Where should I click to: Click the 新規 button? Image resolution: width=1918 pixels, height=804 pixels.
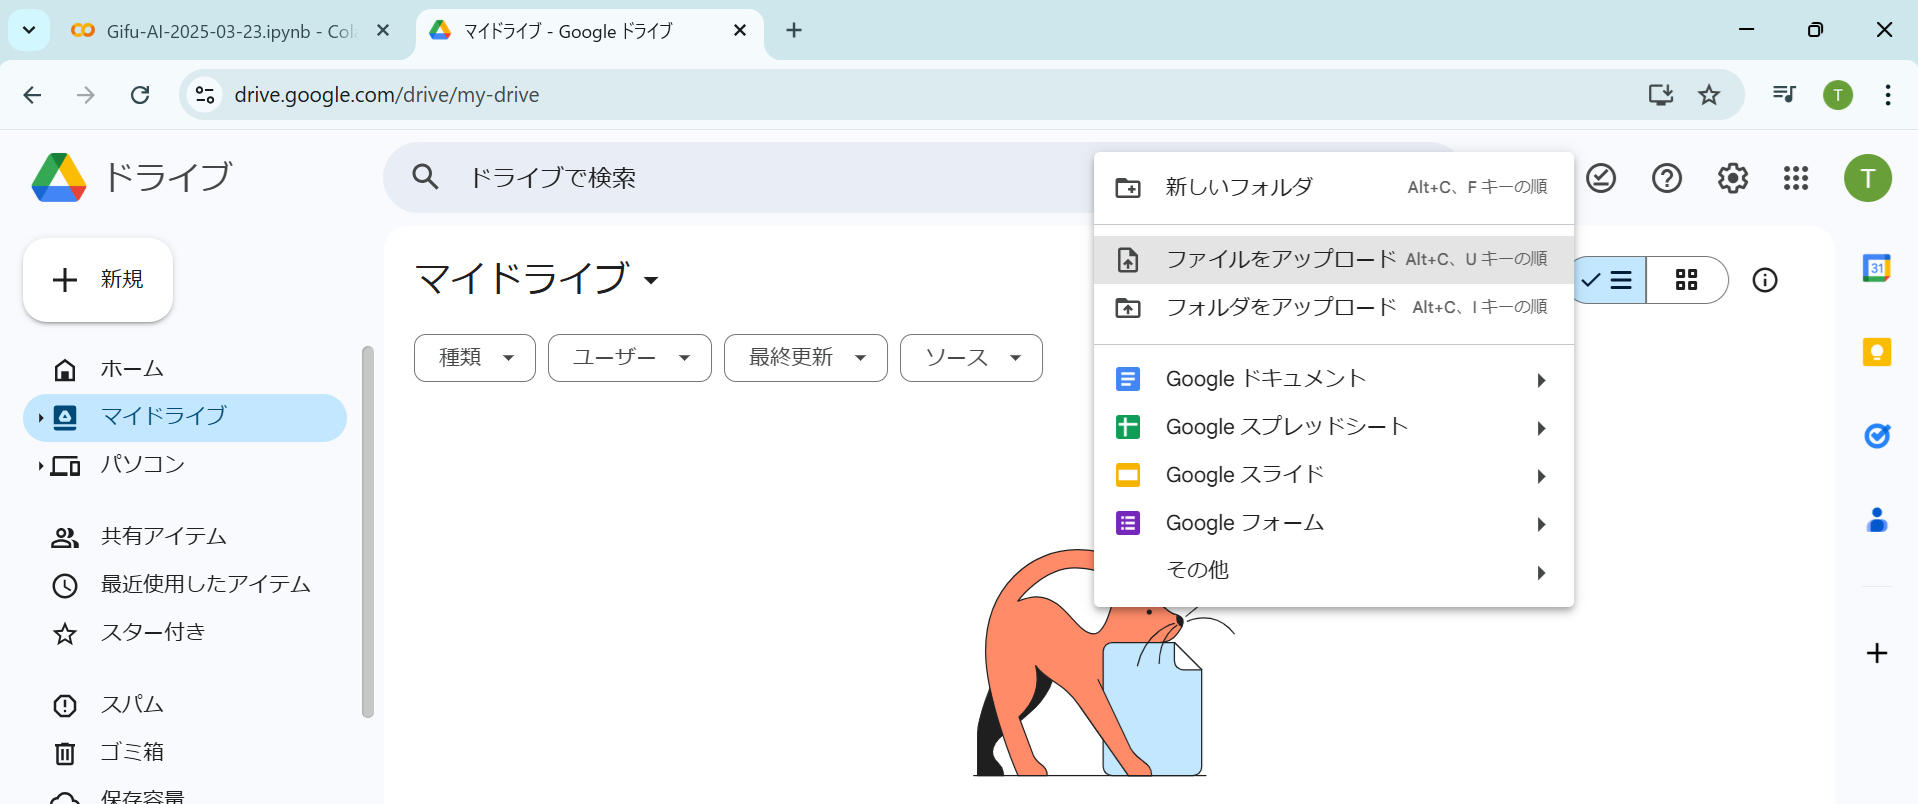coord(98,280)
